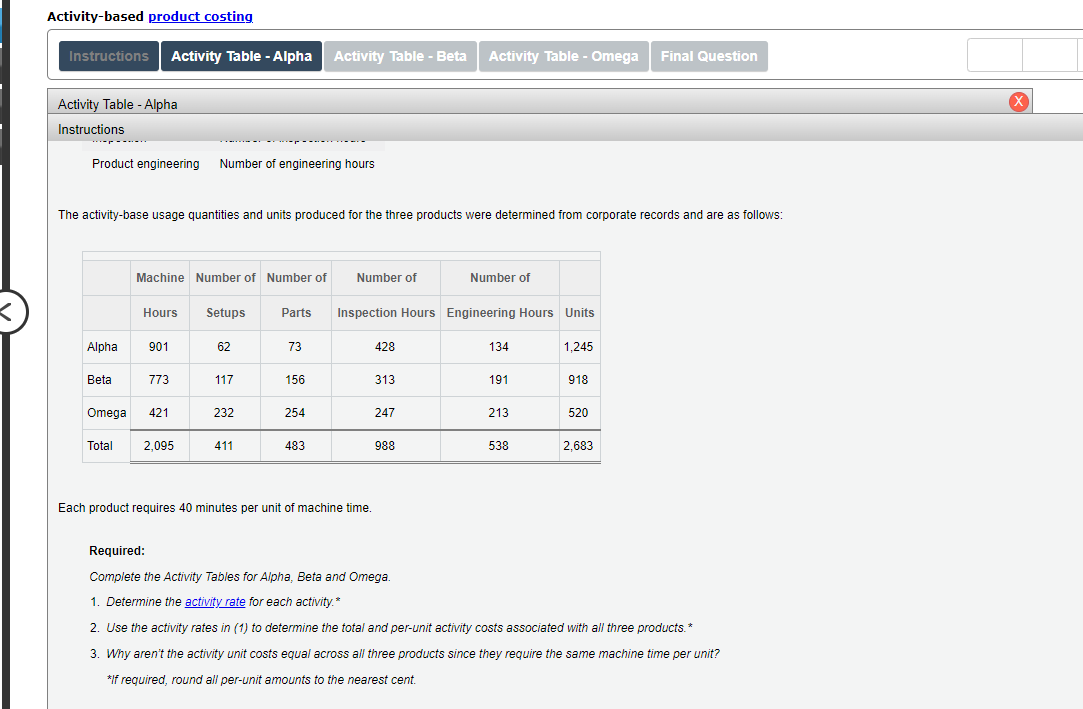Select total setups value 411
The width and height of the screenshot is (1083, 709).
[x=224, y=445]
